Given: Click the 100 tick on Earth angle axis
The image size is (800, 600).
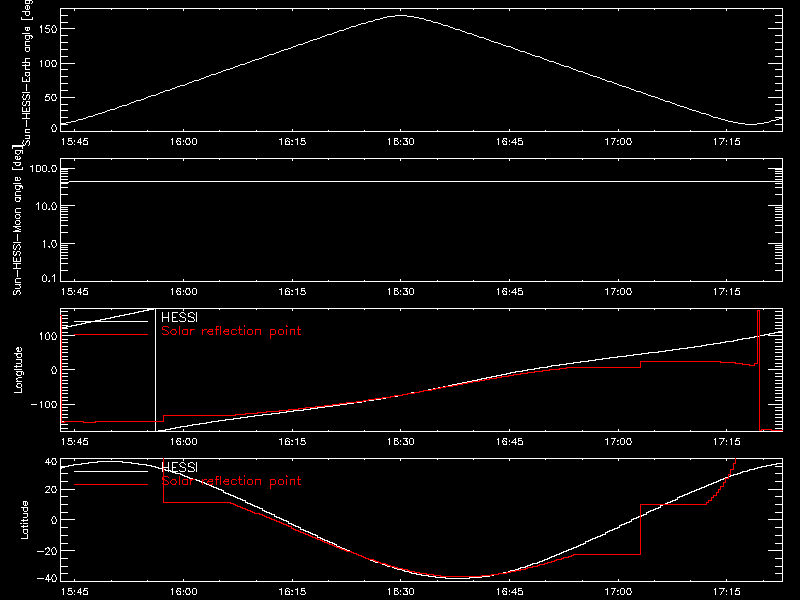Looking at the screenshot, I should (x=47, y=64).
